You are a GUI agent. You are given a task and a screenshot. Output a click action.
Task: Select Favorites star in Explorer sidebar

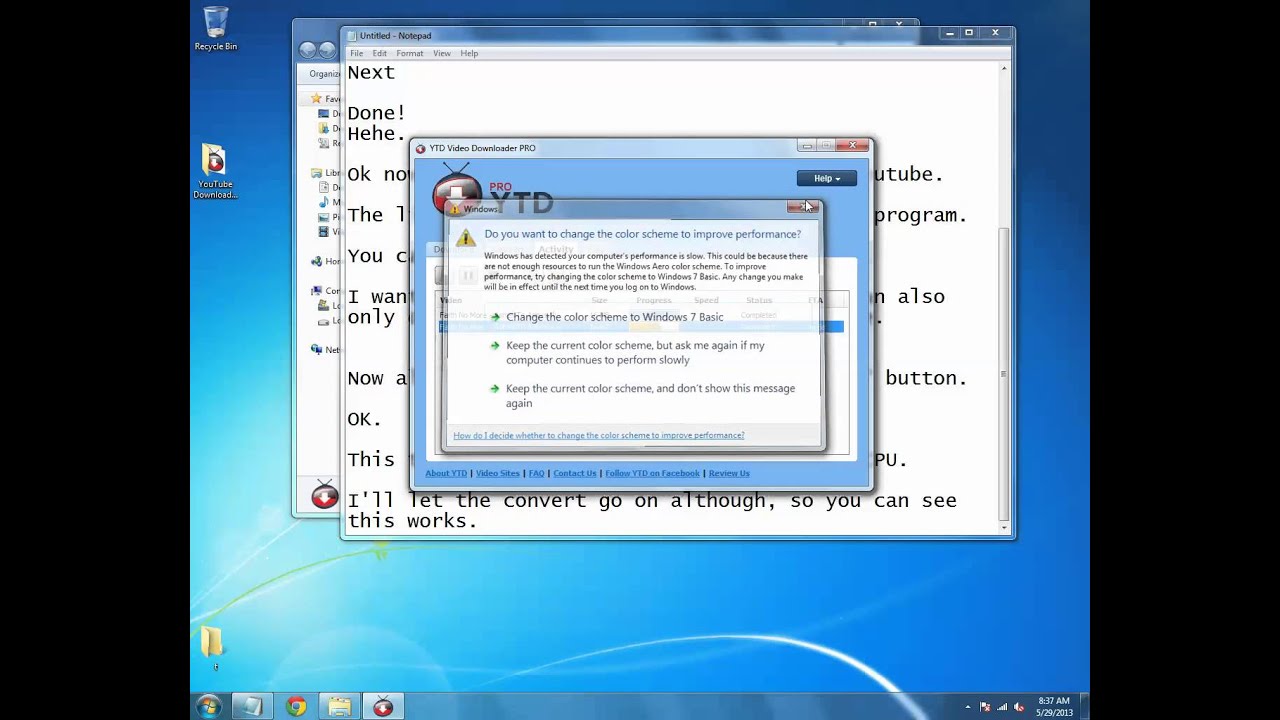point(316,99)
